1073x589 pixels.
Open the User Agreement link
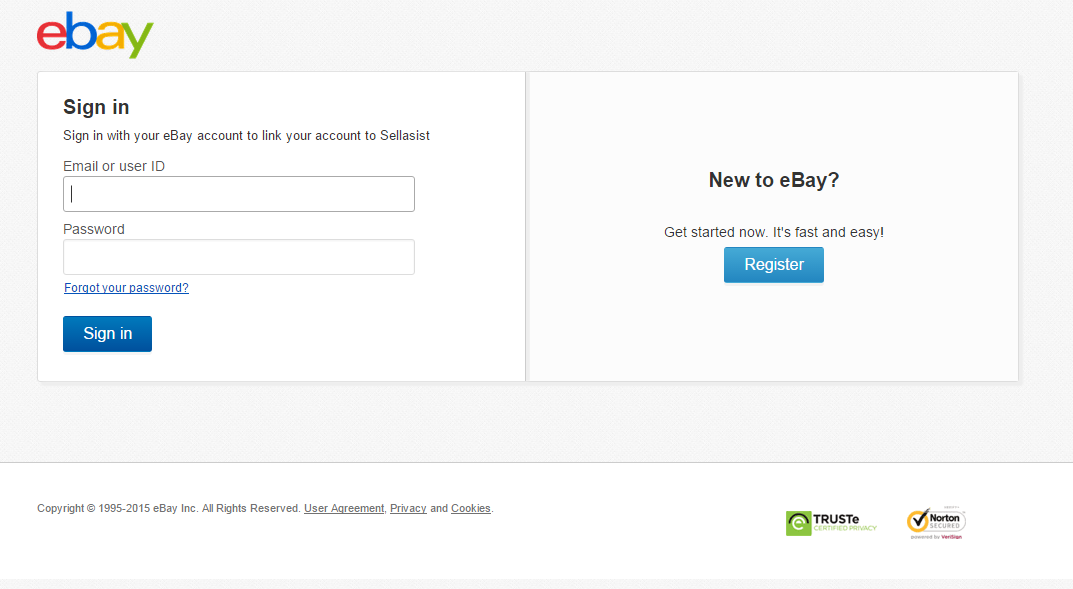pyautogui.click(x=344, y=508)
